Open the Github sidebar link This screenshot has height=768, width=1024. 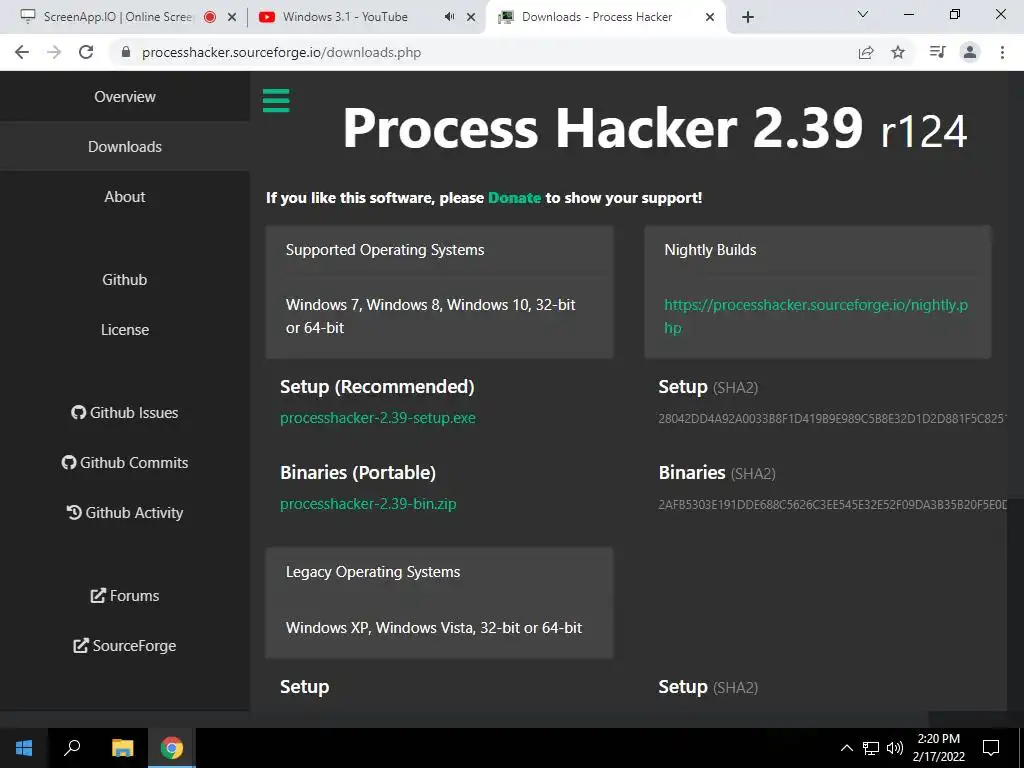point(125,280)
